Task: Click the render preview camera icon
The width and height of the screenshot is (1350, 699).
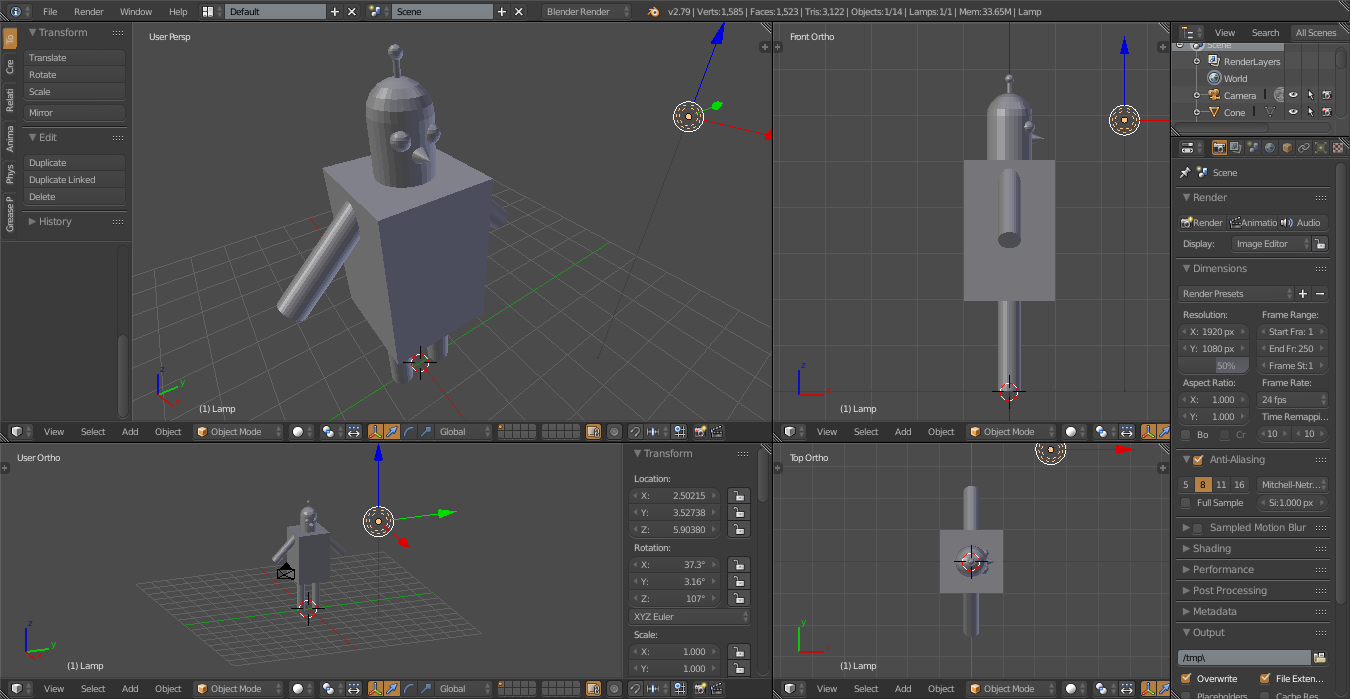Action: click(x=699, y=431)
